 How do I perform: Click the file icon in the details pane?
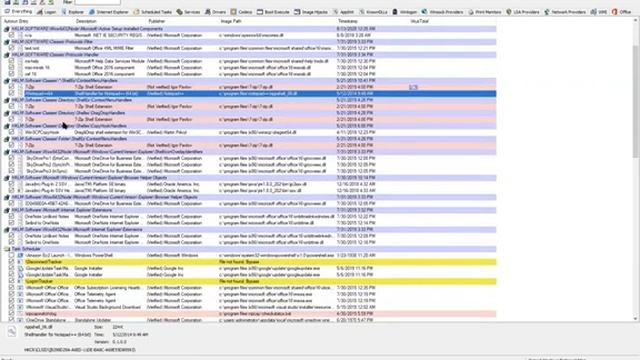point(11,332)
